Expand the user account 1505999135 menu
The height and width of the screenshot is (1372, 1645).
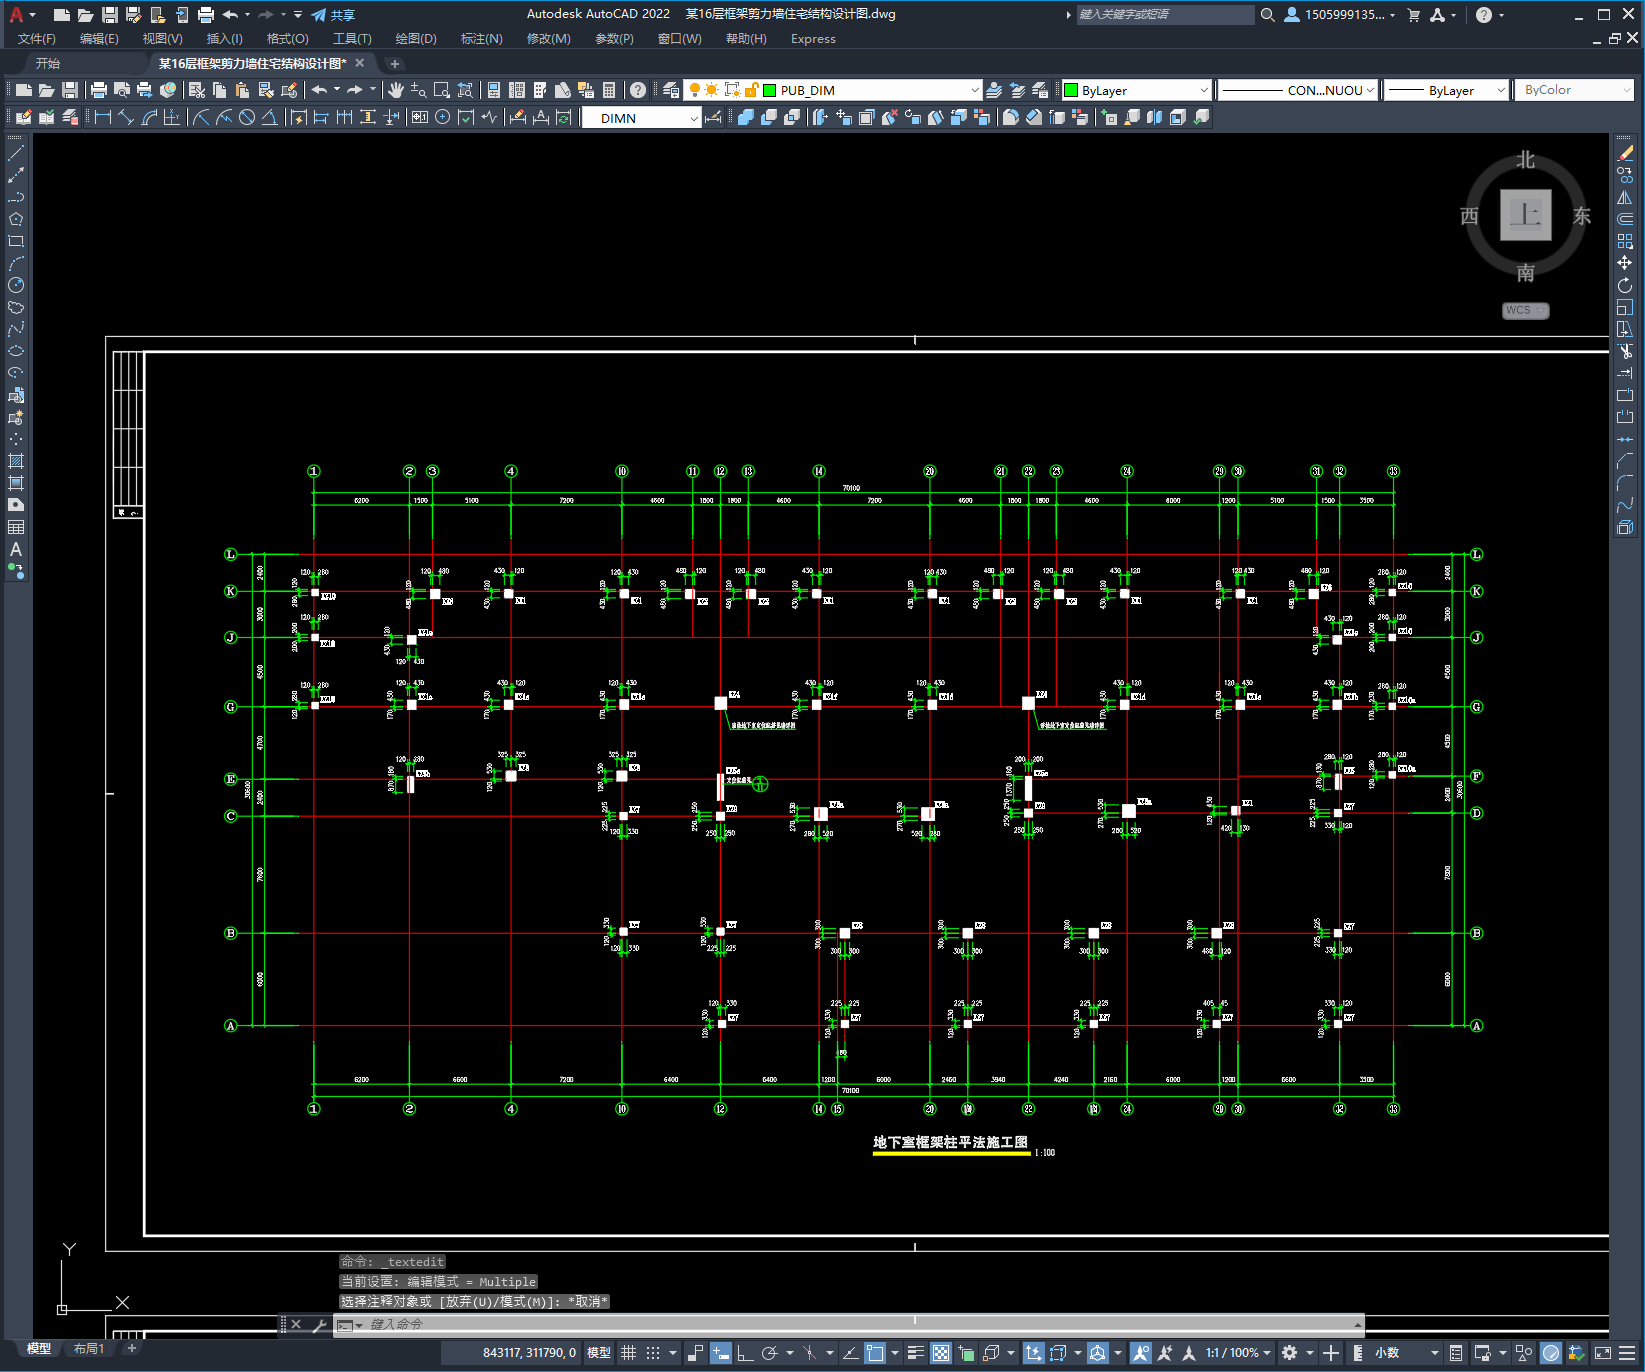point(1340,15)
